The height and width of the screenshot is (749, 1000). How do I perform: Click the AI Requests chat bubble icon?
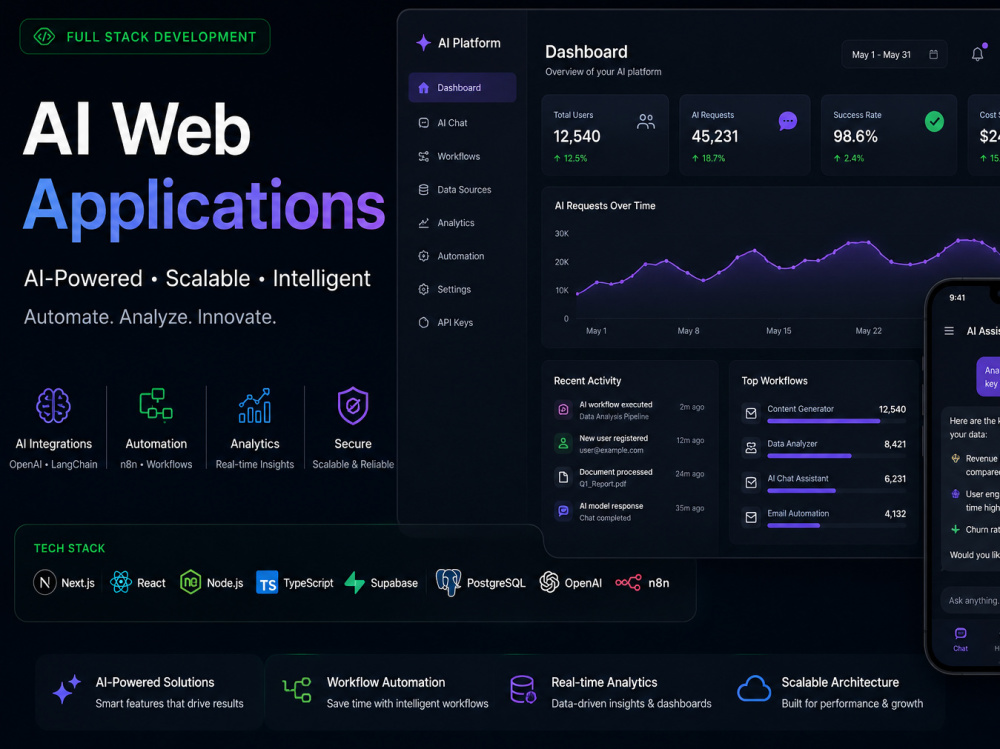788,121
